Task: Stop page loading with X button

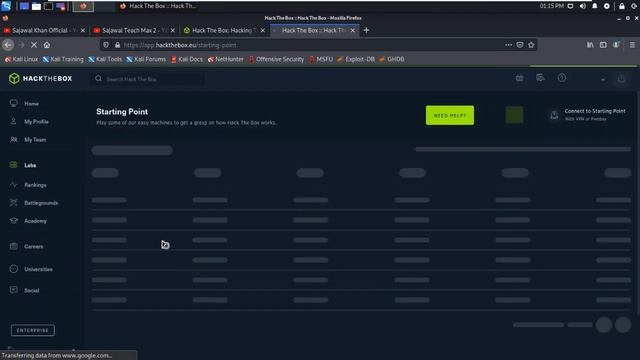Action: pos(34,45)
